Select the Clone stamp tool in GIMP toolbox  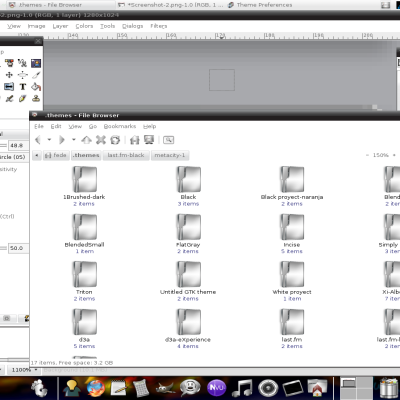tap(36, 99)
